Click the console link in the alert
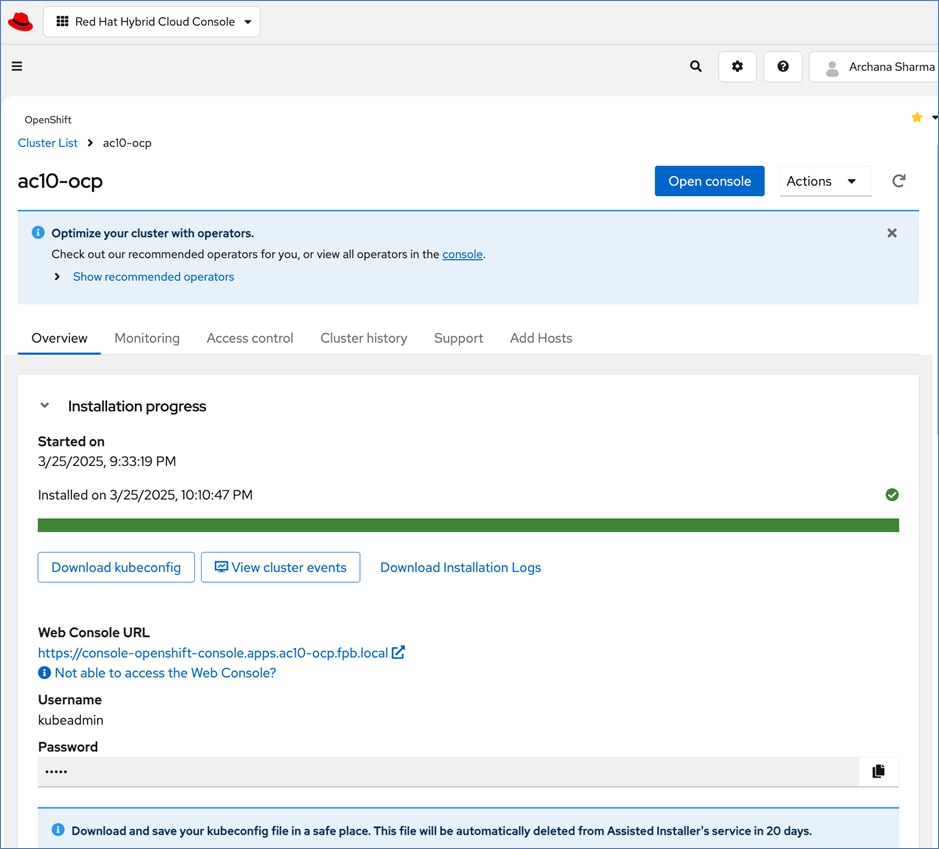The height and width of the screenshot is (849, 939). tap(462, 254)
